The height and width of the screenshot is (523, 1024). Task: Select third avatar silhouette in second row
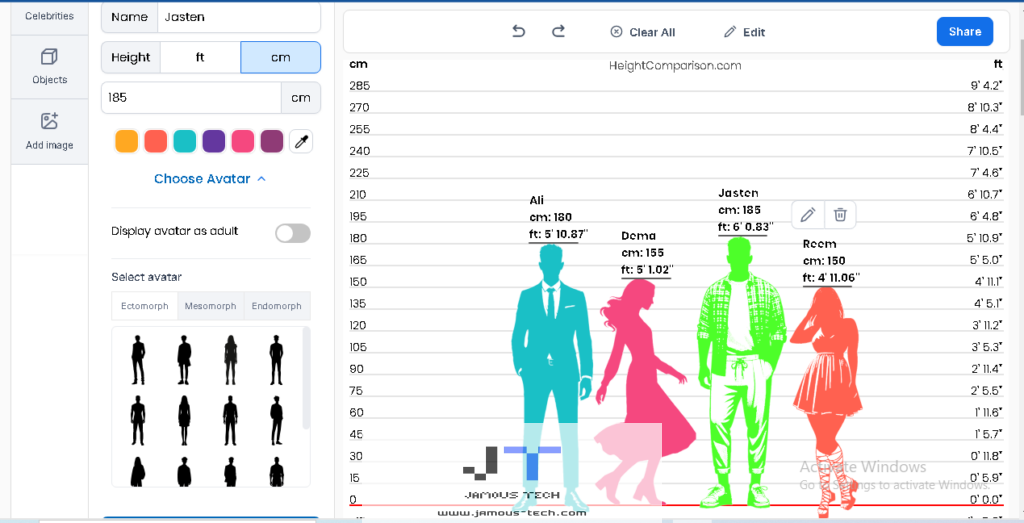tap(230, 420)
